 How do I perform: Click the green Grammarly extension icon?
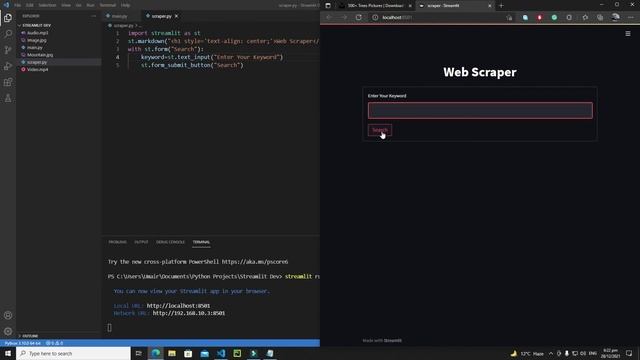pyautogui.click(x=554, y=18)
